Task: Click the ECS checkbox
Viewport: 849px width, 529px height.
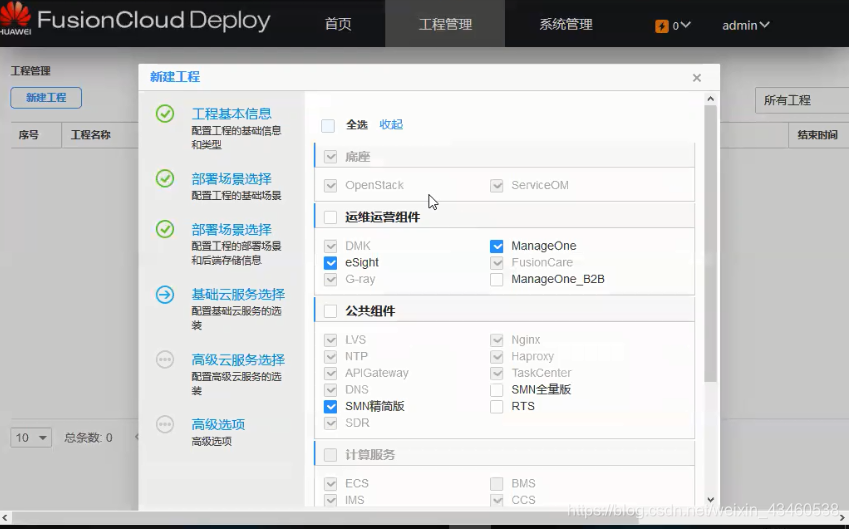Action: point(330,484)
